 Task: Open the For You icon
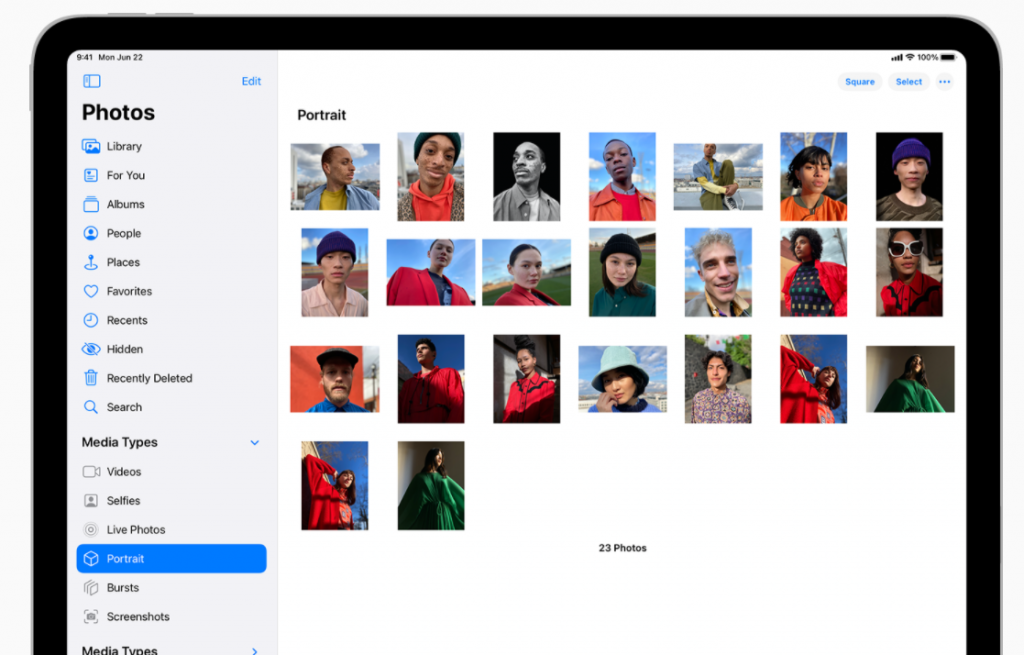(91, 175)
